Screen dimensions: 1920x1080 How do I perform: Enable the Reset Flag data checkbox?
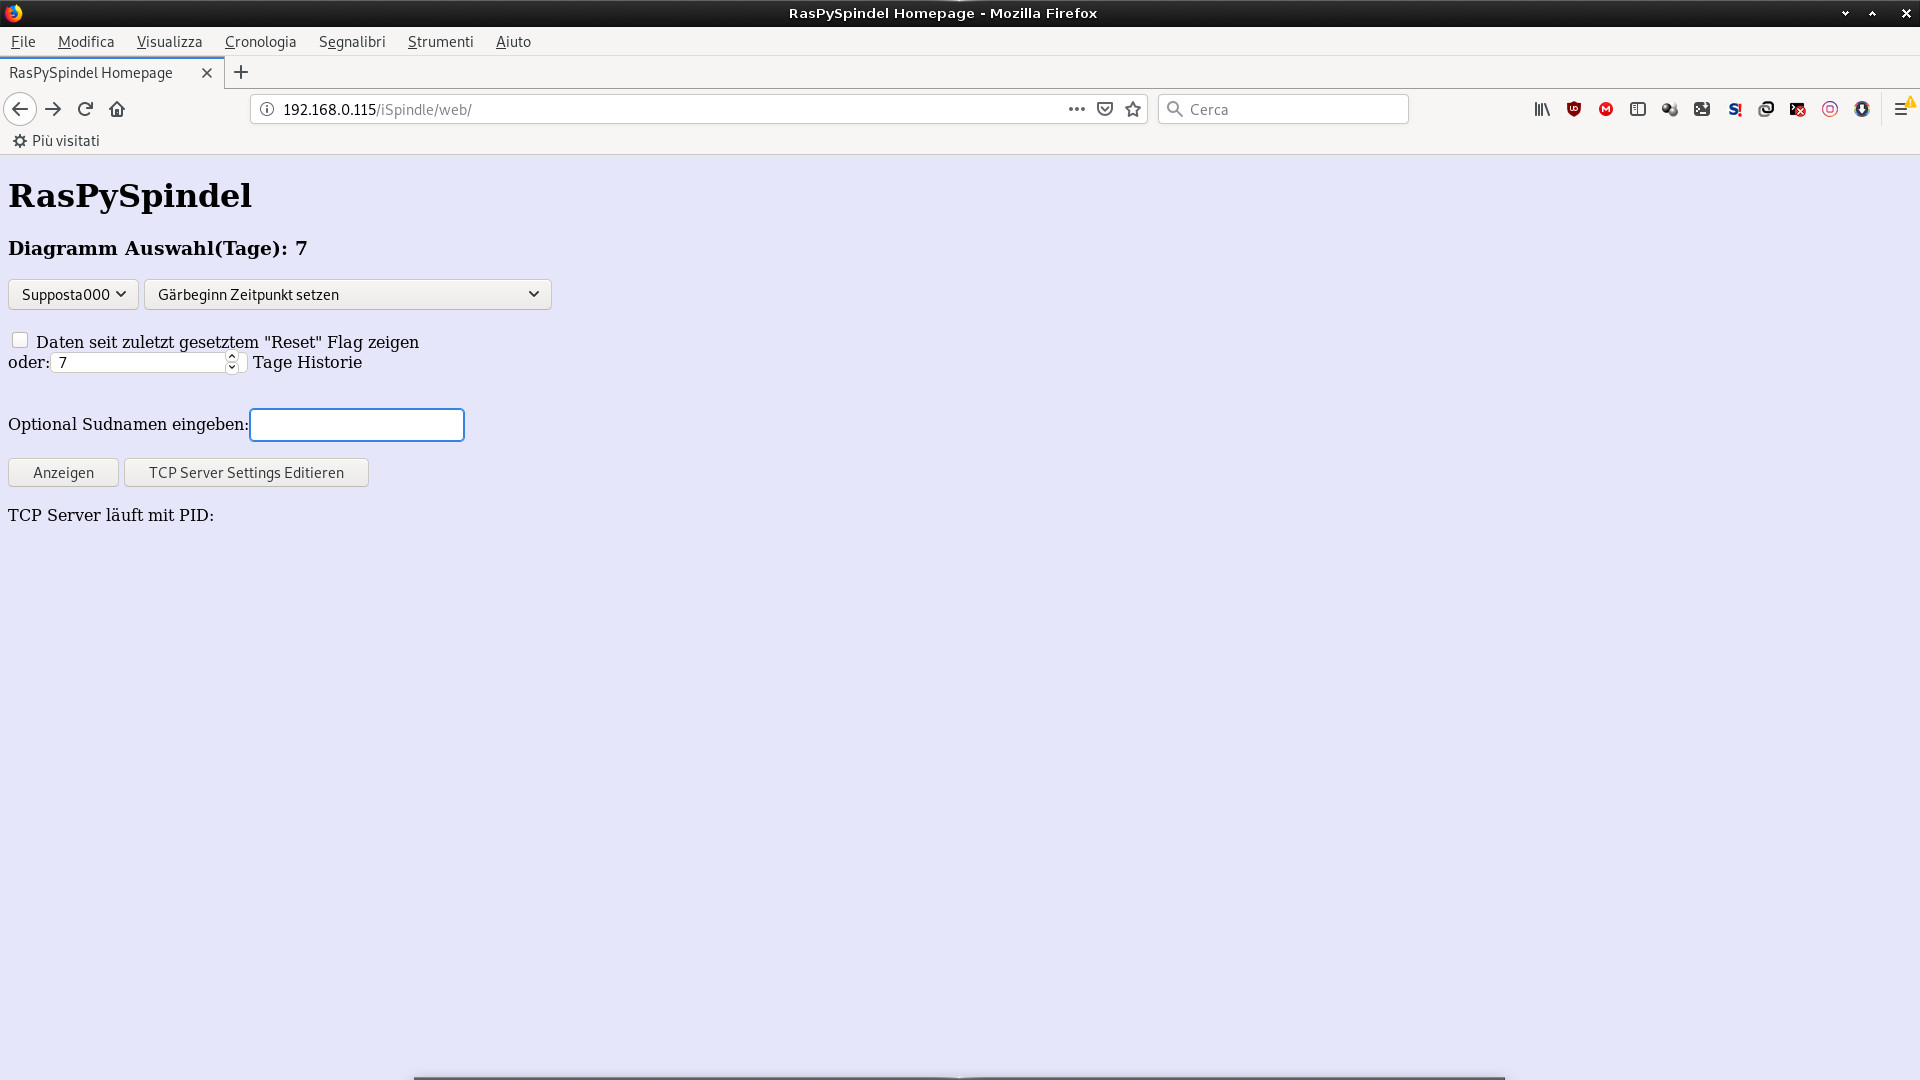(20, 340)
